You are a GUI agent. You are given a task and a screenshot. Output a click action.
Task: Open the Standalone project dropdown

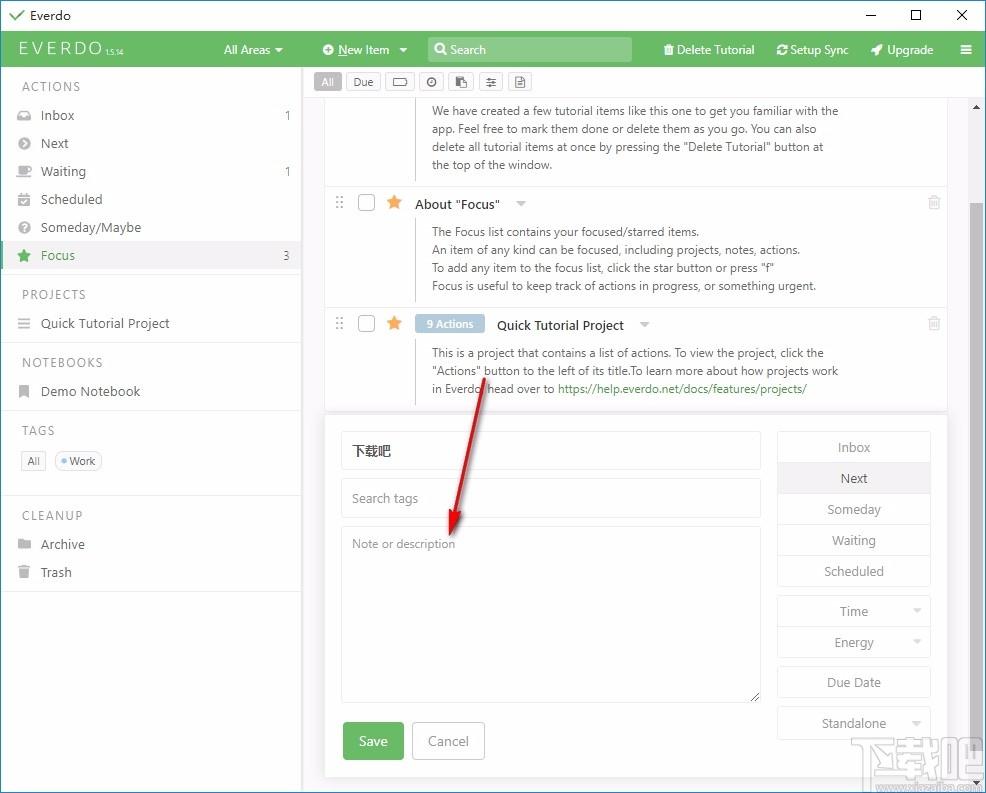tap(853, 723)
